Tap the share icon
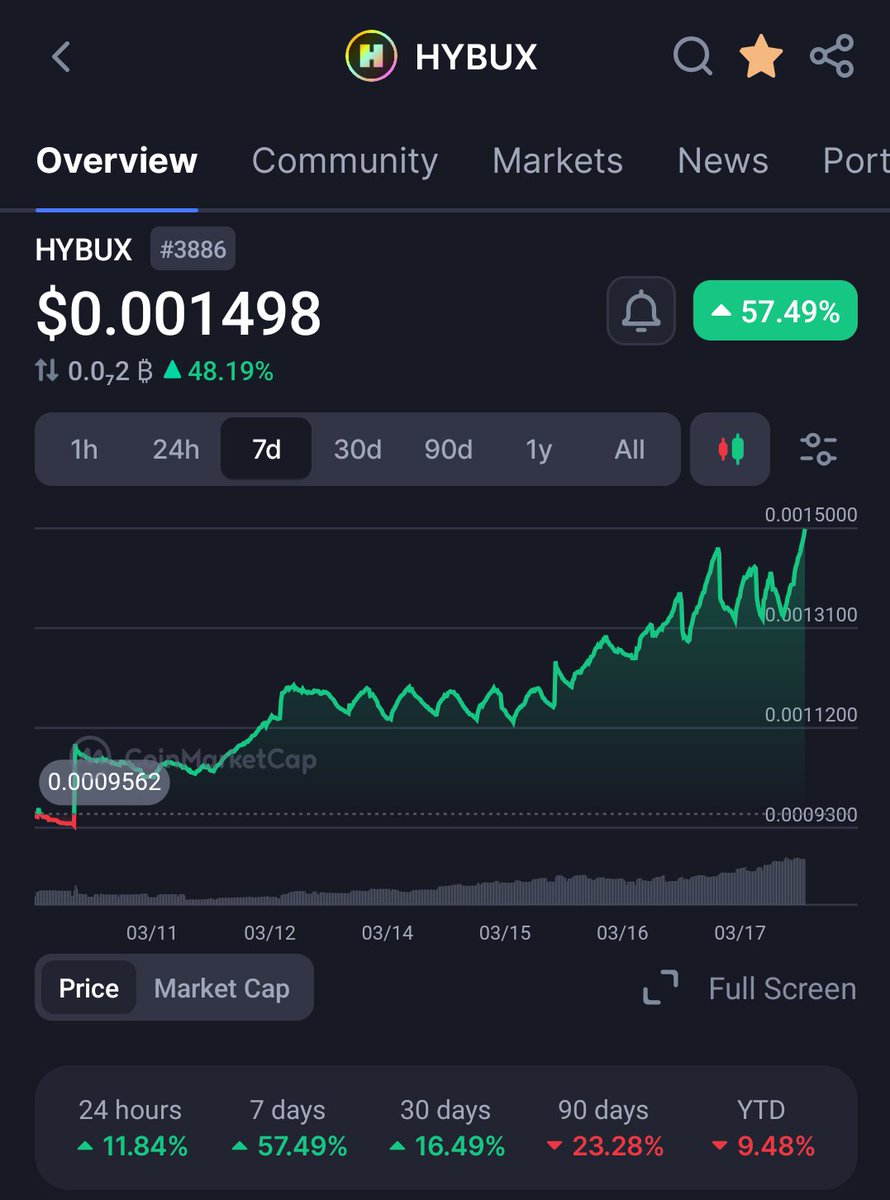Viewport: 890px width, 1200px height. pos(832,56)
